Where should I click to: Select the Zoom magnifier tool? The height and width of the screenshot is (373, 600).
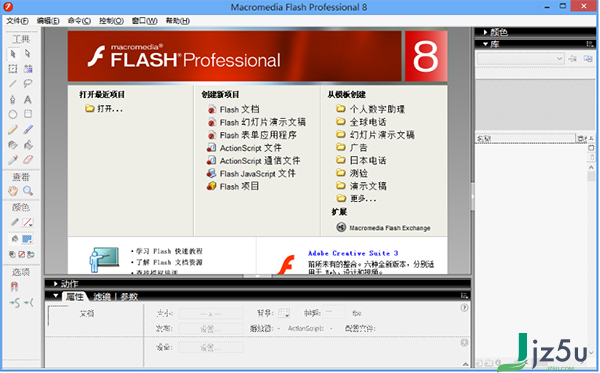pyautogui.click(x=28, y=191)
